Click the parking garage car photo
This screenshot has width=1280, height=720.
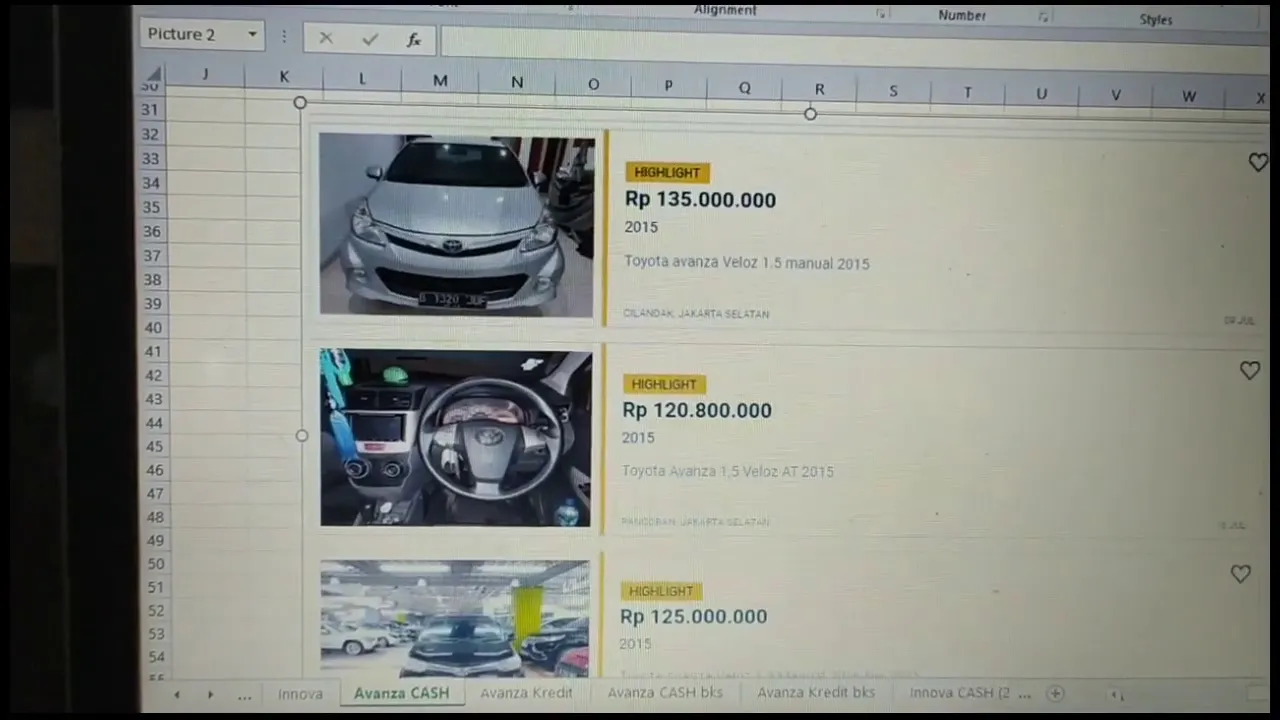coord(455,619)
